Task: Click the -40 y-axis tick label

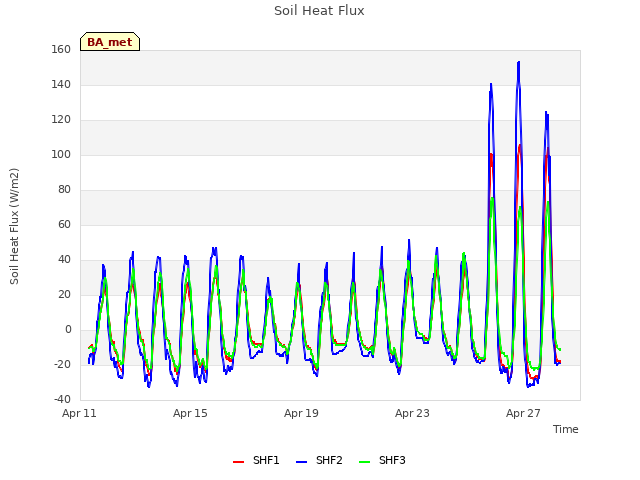Action: click(x=62, y=400)
